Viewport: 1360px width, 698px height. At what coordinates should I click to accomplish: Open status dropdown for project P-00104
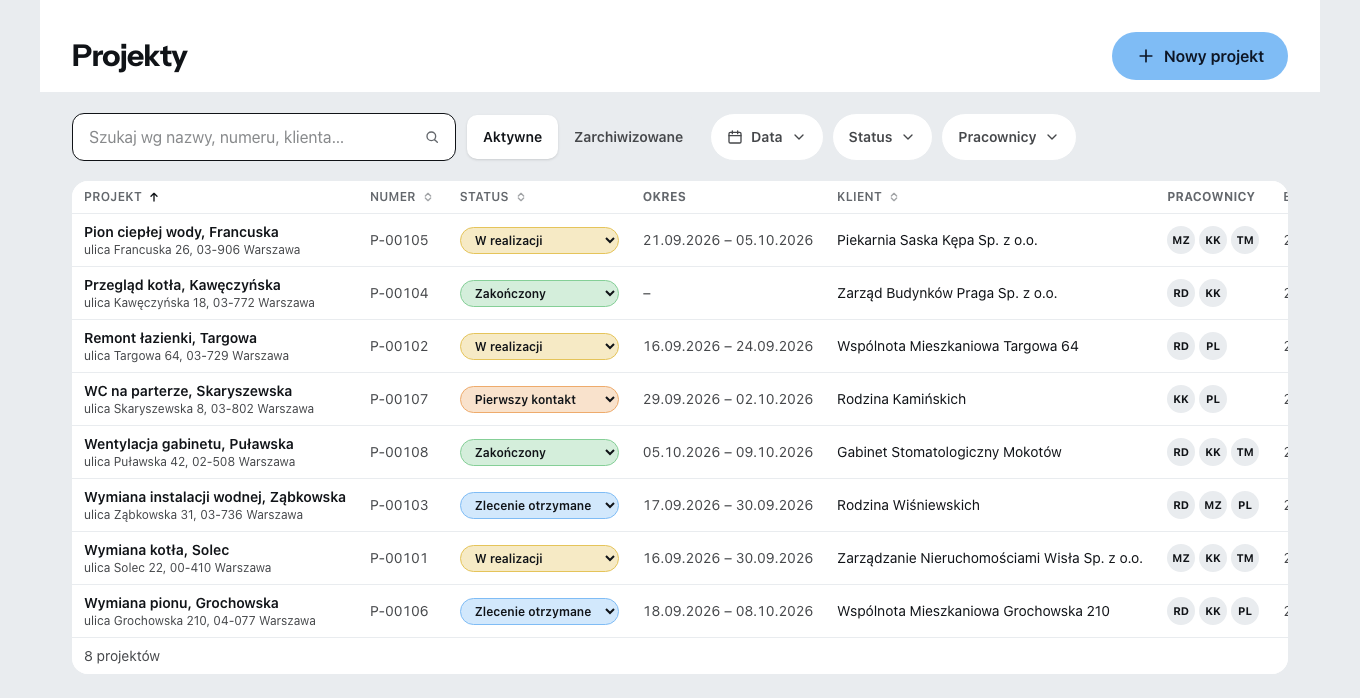pos(539,293)
